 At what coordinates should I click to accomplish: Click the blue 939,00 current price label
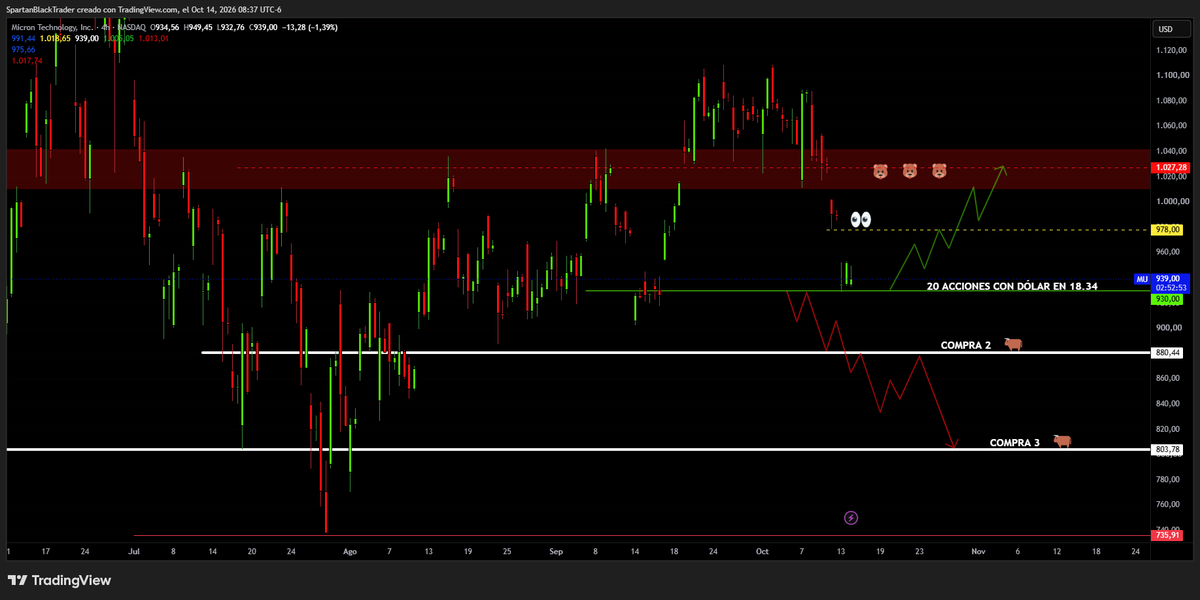pyautogui.click(x=1168, y=278)
